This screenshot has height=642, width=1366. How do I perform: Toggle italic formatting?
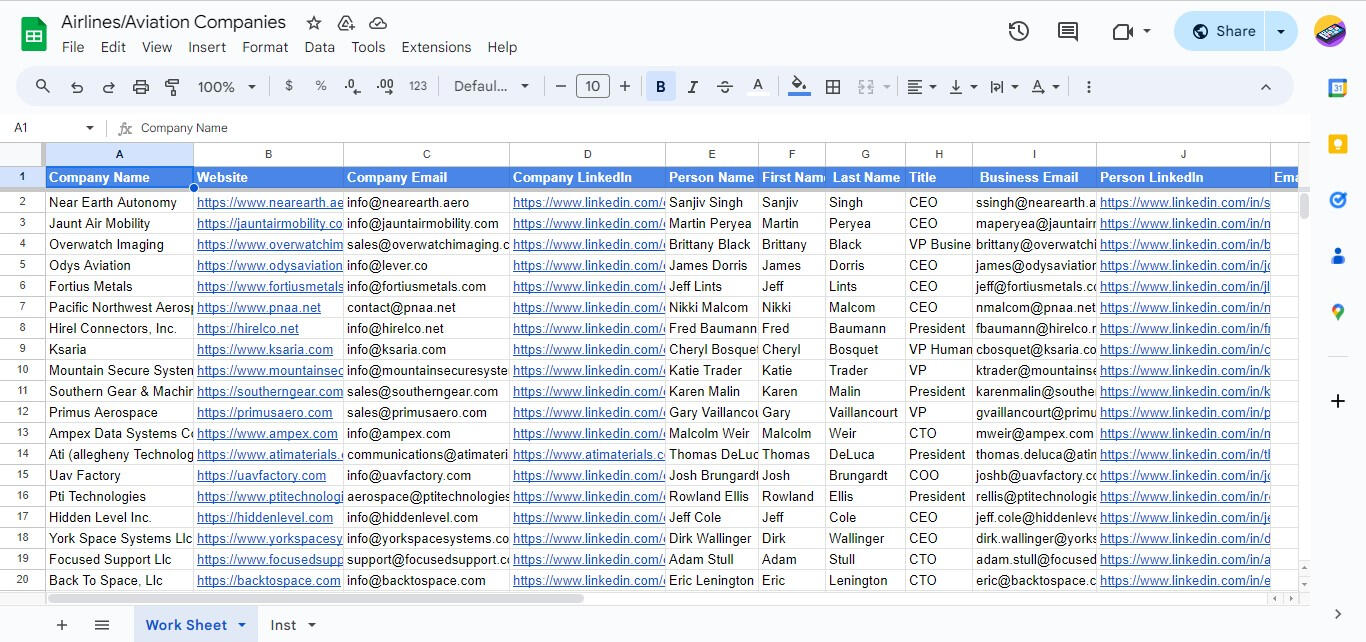693,87
